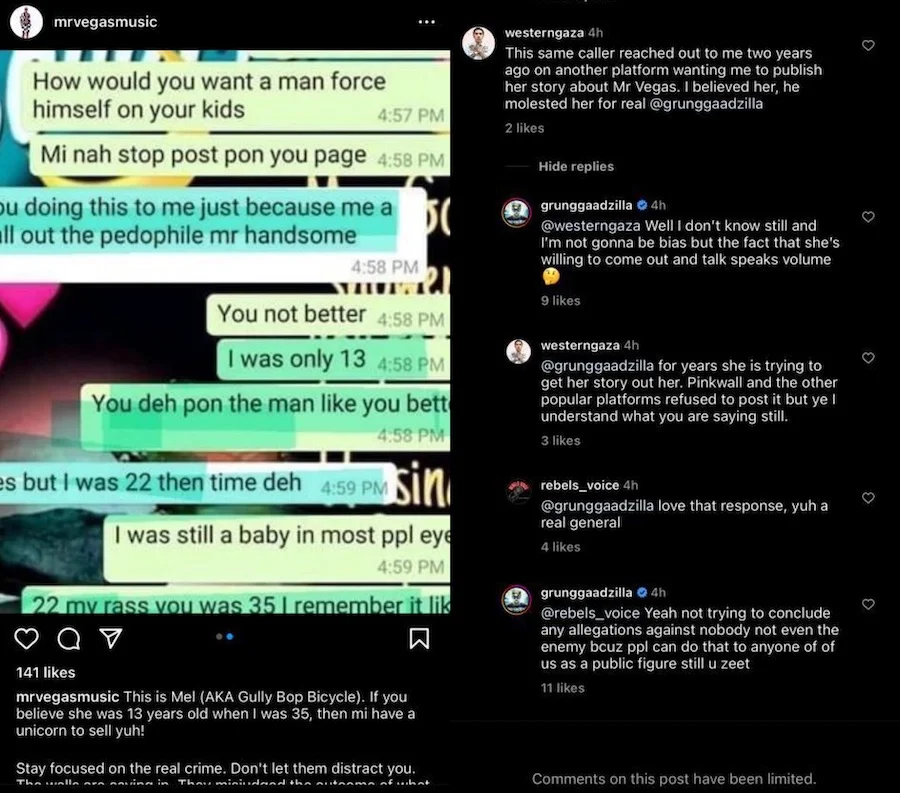
Task: View the 11 likes on last grunggaadzilla reply
Action: pyautogui.click(x=562, y=688)
